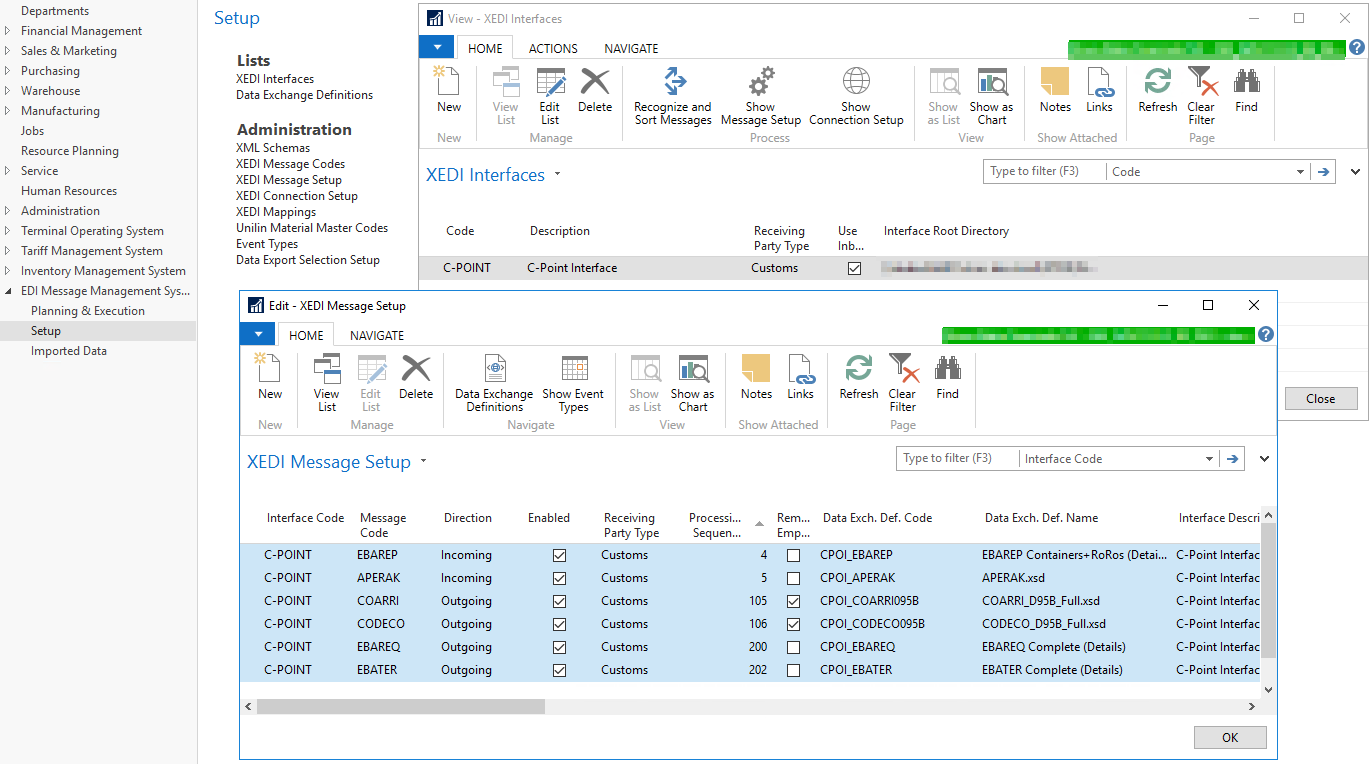Open Notes in XEDI Message Setup window

click(757, 377)
